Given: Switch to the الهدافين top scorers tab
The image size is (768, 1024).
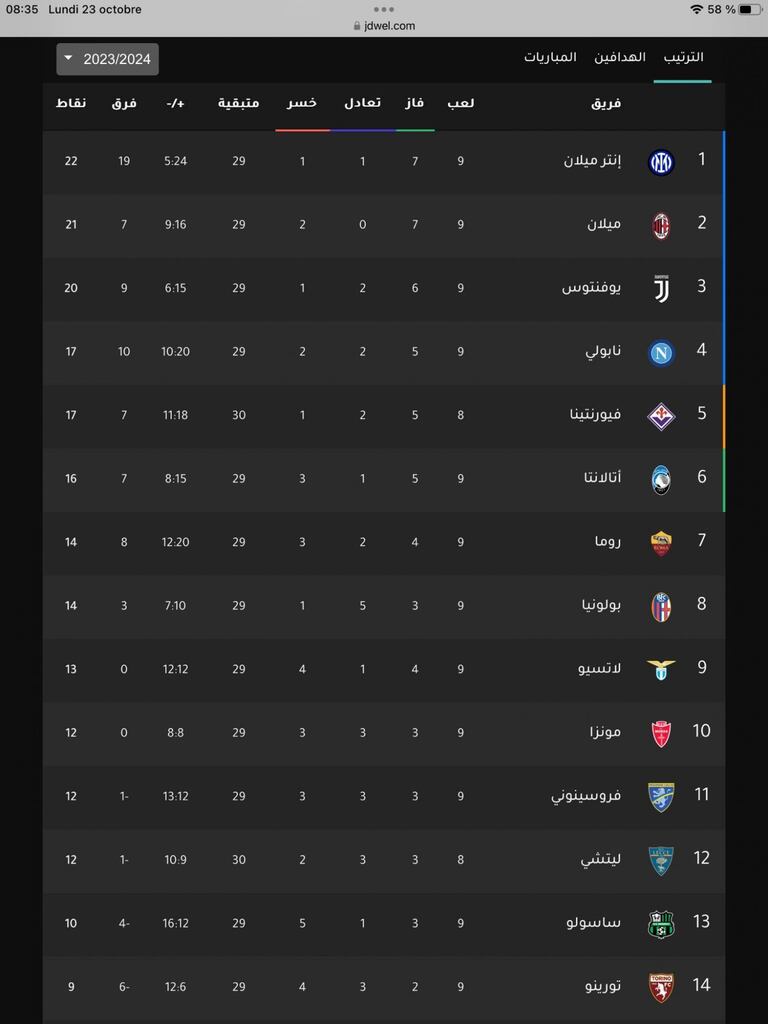Looking at the screenshot, I should pos(620,58).
